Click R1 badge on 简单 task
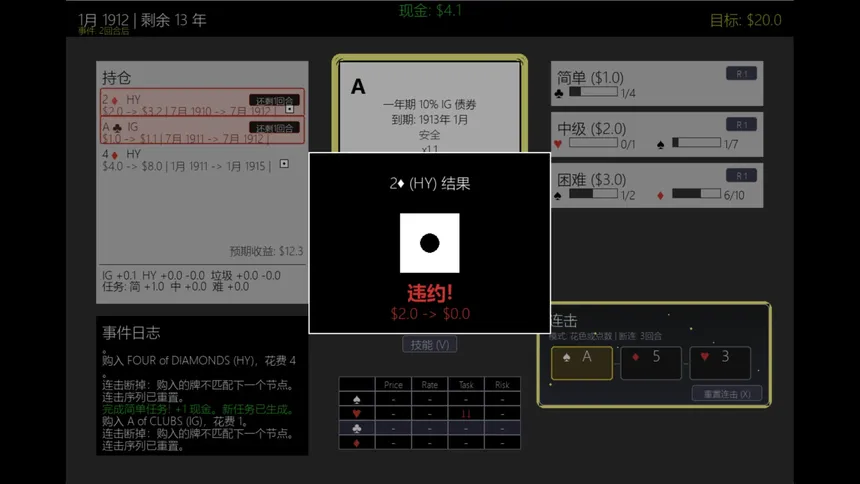Image resolution: width=860 pixels, height=484 pixels. click(742, 74)
